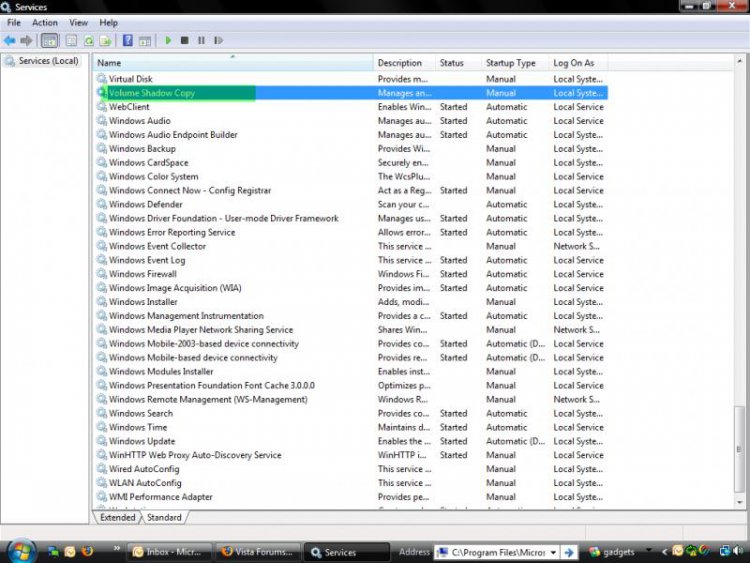Image resolution: width=750 pixels, height=563 pixels.
Task: Click the gear icon beside Windows Update
Action: coord(101,441)
